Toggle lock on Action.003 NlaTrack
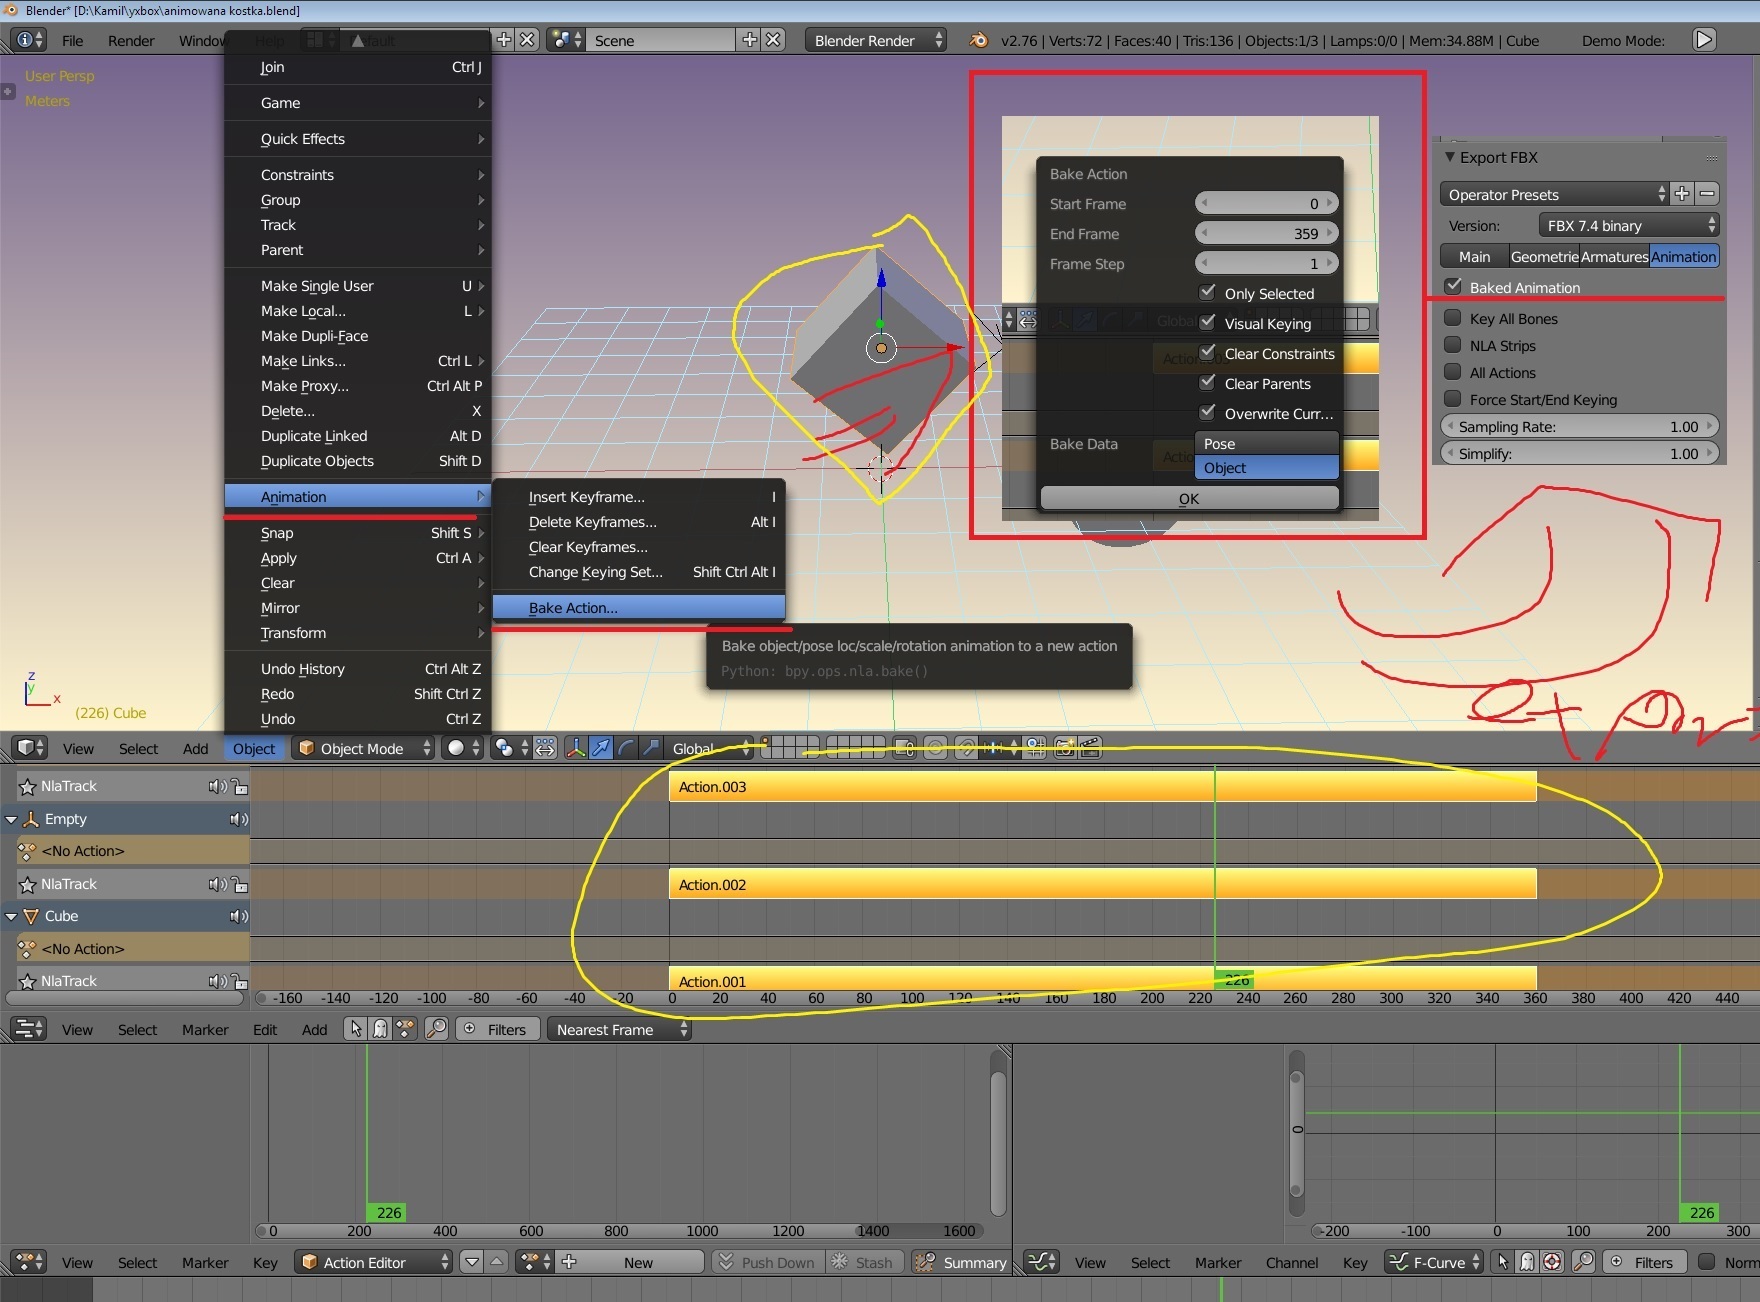The height and width of the screenshot is (1302, 1760). (x=240, y=787)
